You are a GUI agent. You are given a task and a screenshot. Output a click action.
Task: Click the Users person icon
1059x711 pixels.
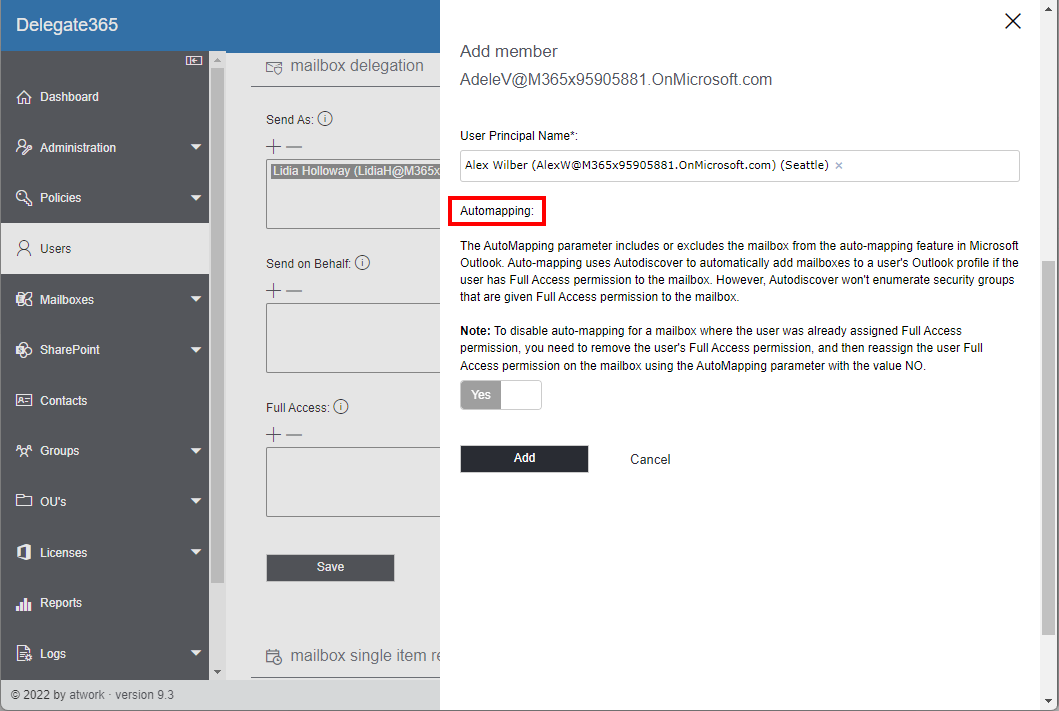[24, 248]
